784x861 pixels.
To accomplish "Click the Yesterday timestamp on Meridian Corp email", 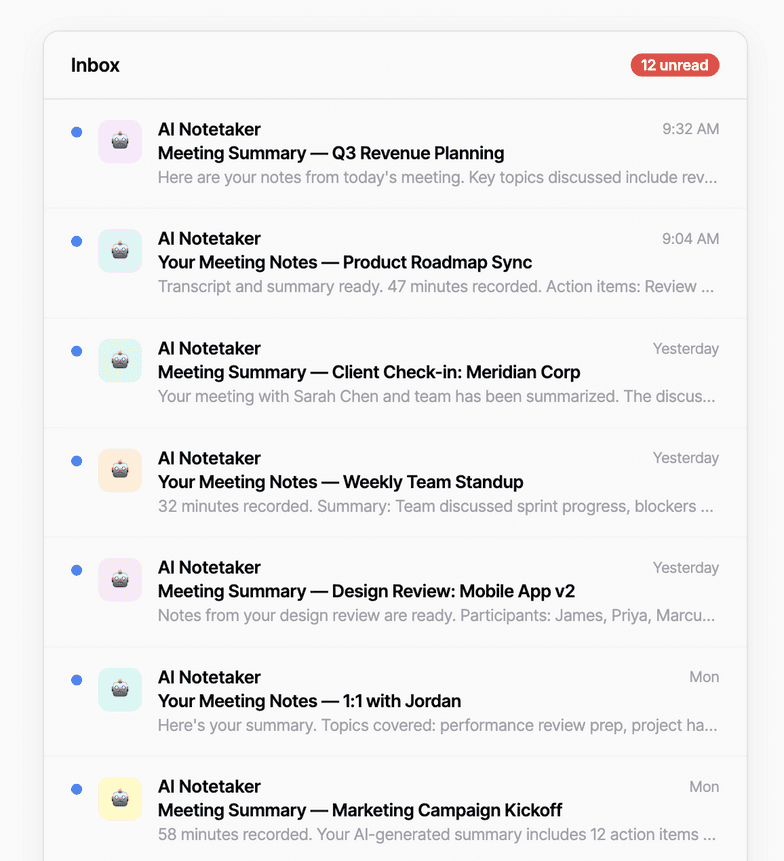I will (x=686, y=349).
